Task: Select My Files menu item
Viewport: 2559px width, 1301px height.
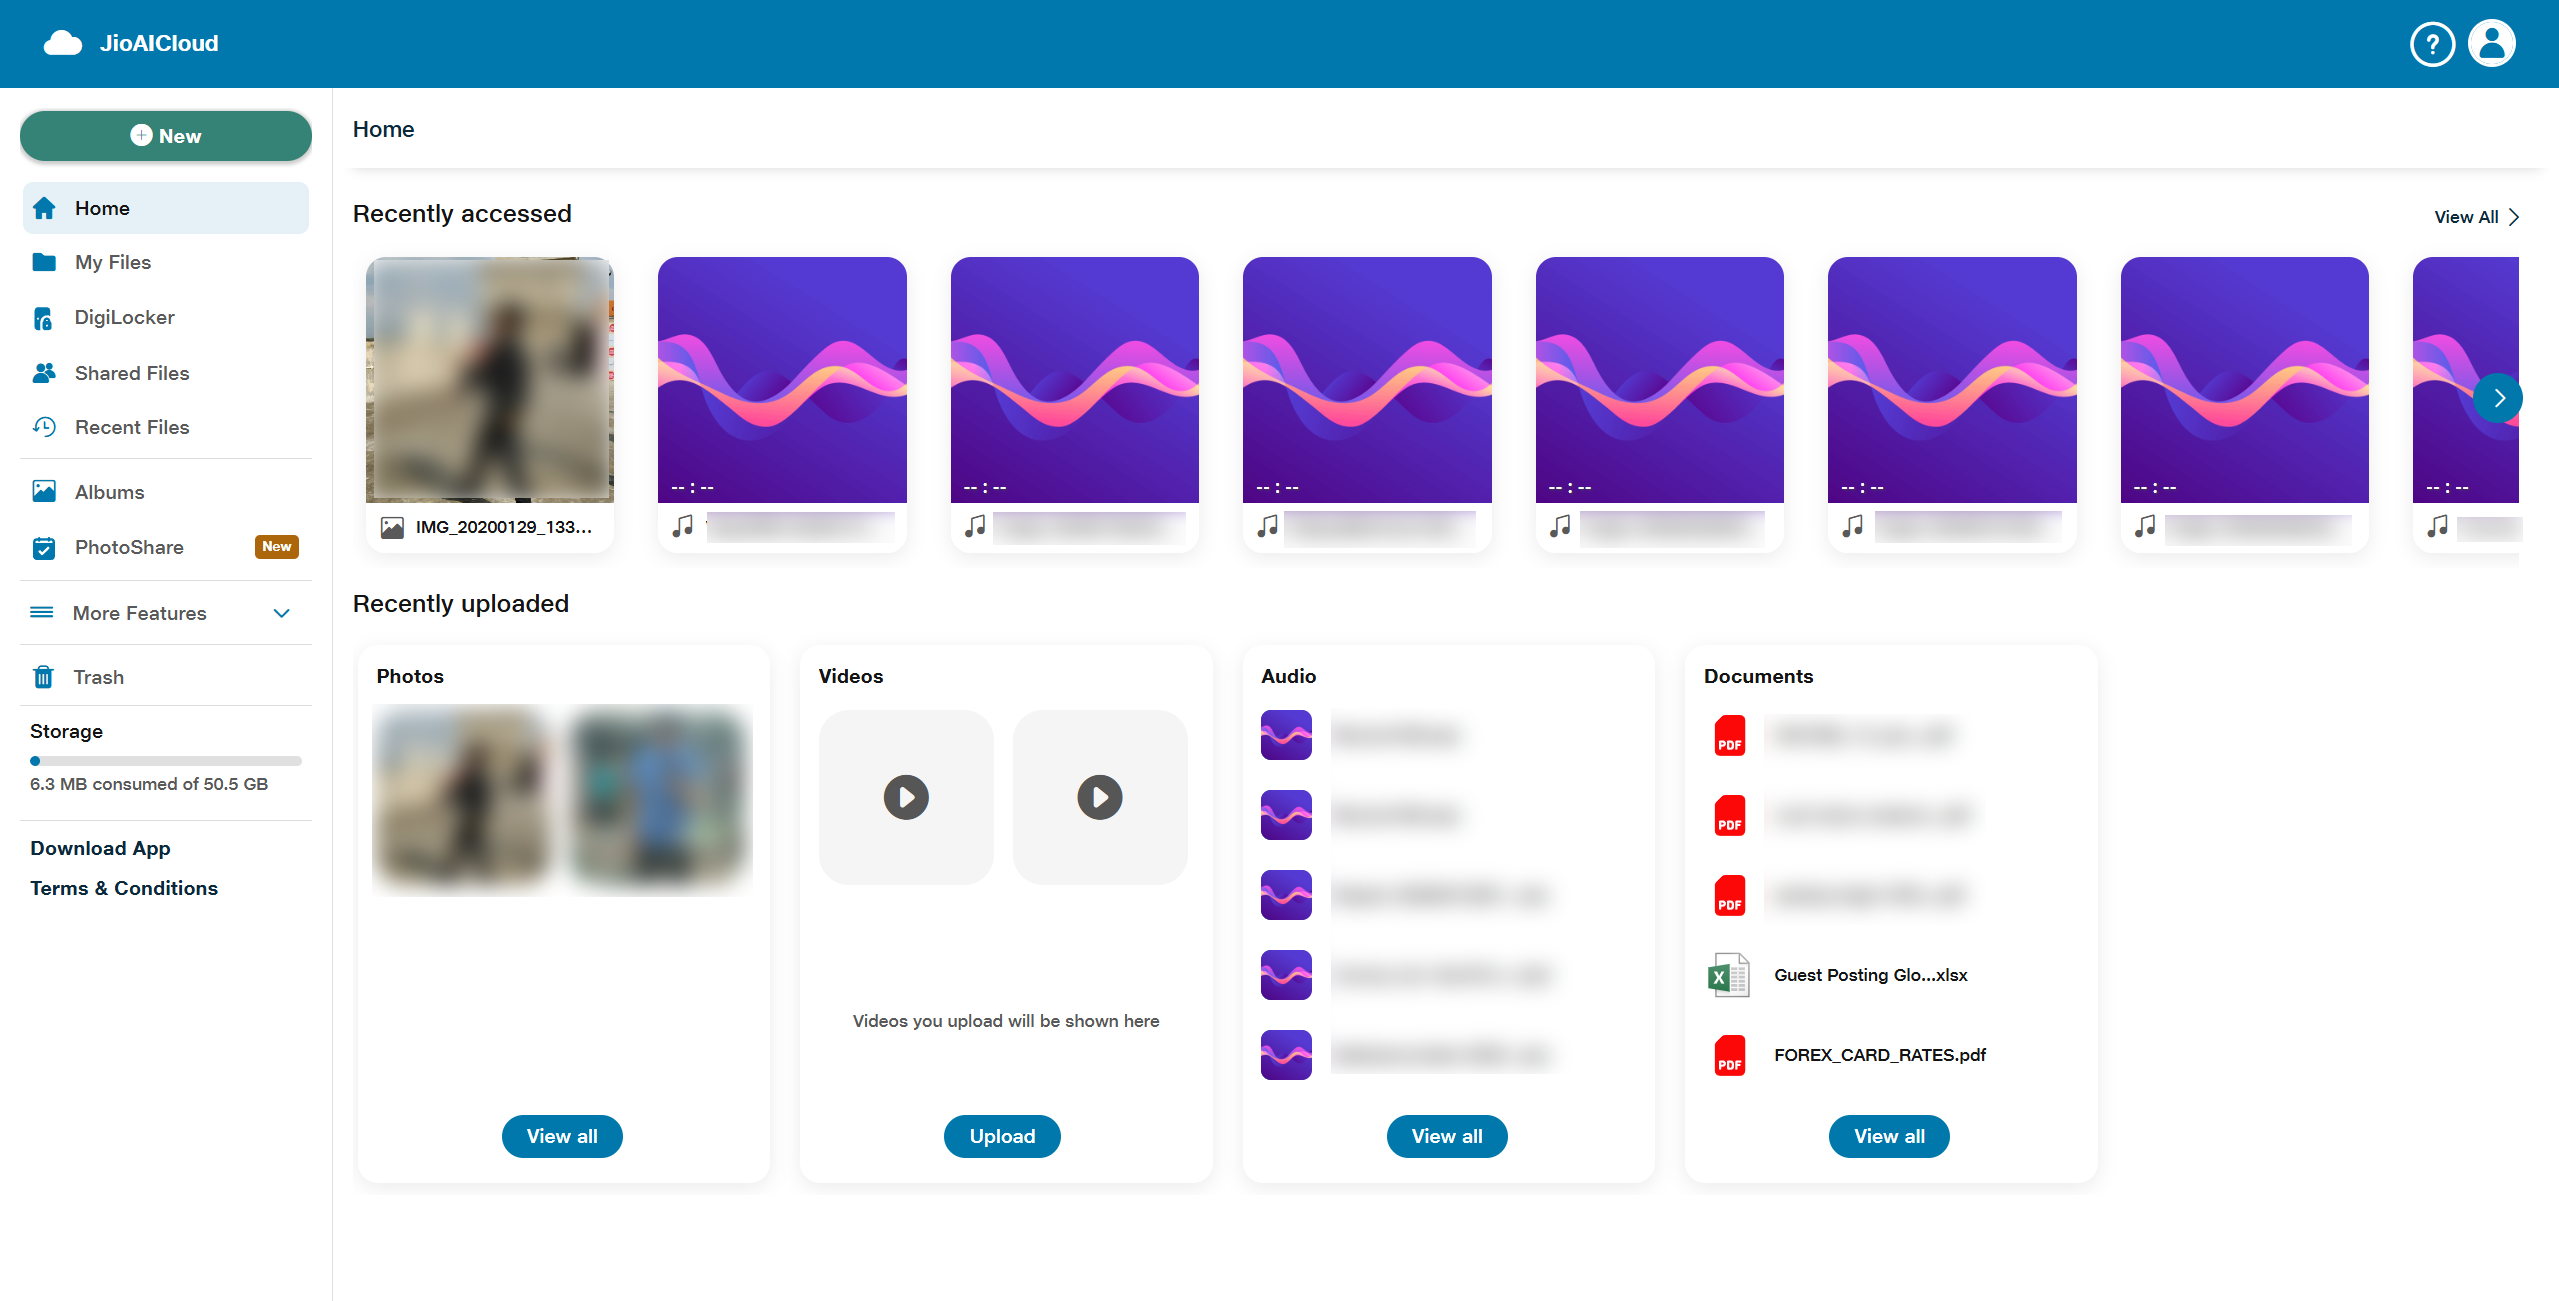Action: (113, 262)
